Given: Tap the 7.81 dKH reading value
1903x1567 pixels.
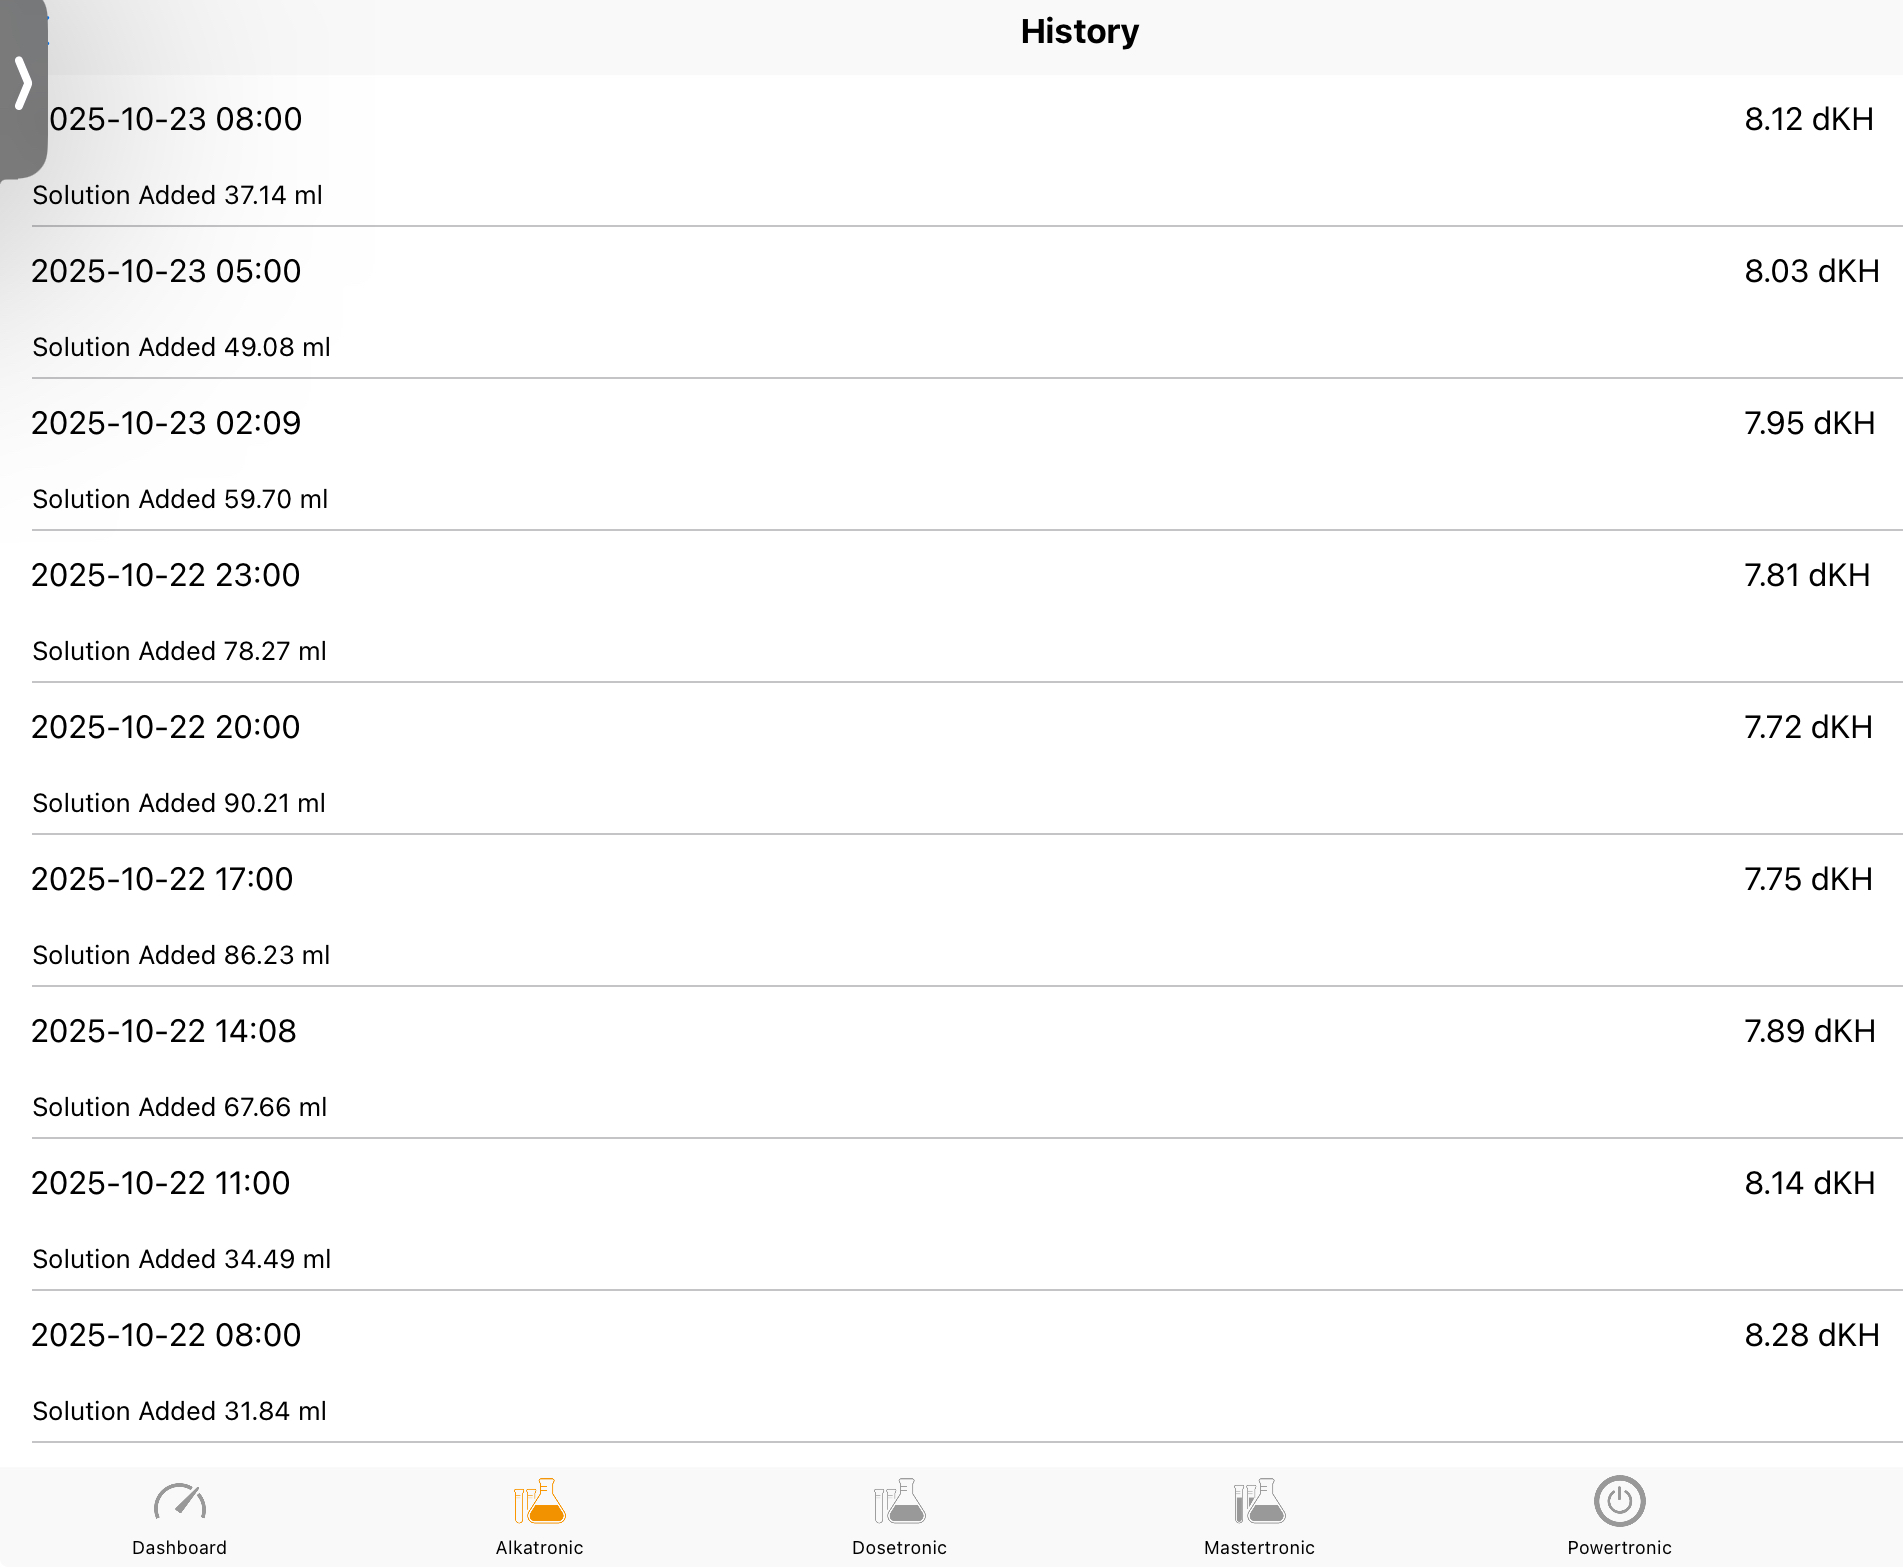Looking at the screenshot, I should pyautogui.click(x=1807, y=575).
